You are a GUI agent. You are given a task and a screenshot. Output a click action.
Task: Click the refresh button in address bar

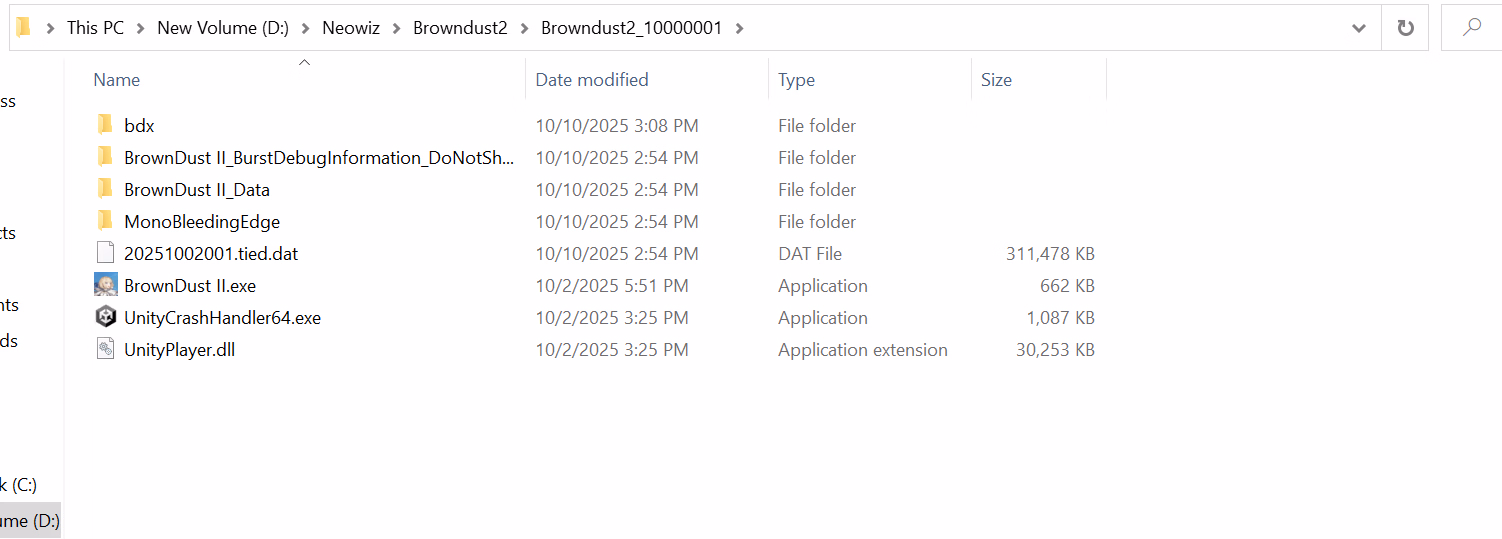1405,28
